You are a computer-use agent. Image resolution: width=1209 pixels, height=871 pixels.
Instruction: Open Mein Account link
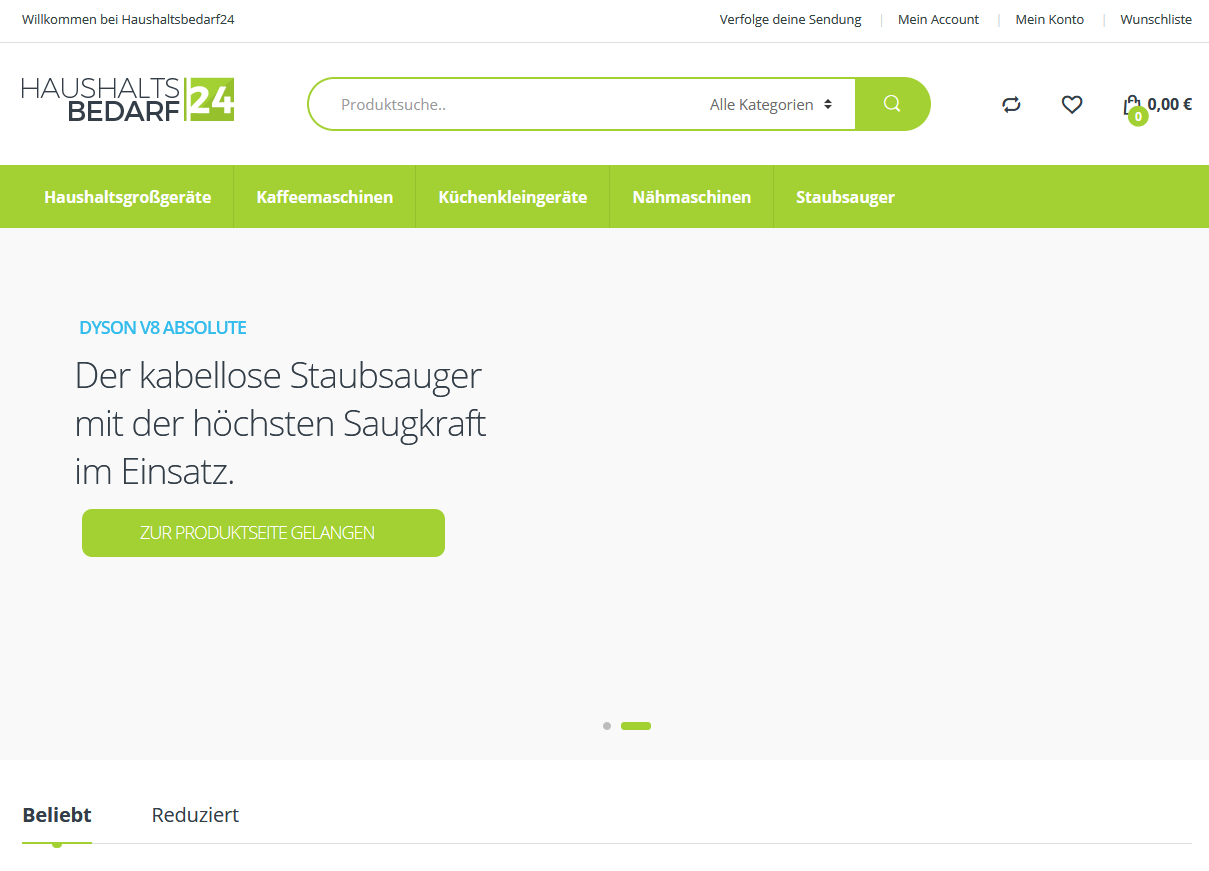[x=938, y=19]
